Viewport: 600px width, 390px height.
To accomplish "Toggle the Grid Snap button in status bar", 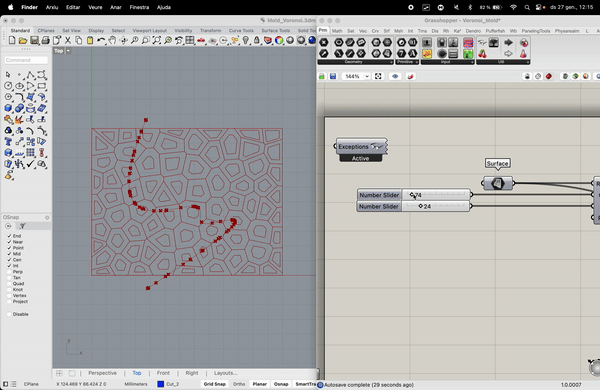I will pyautogui.click(x=215, y=384).
